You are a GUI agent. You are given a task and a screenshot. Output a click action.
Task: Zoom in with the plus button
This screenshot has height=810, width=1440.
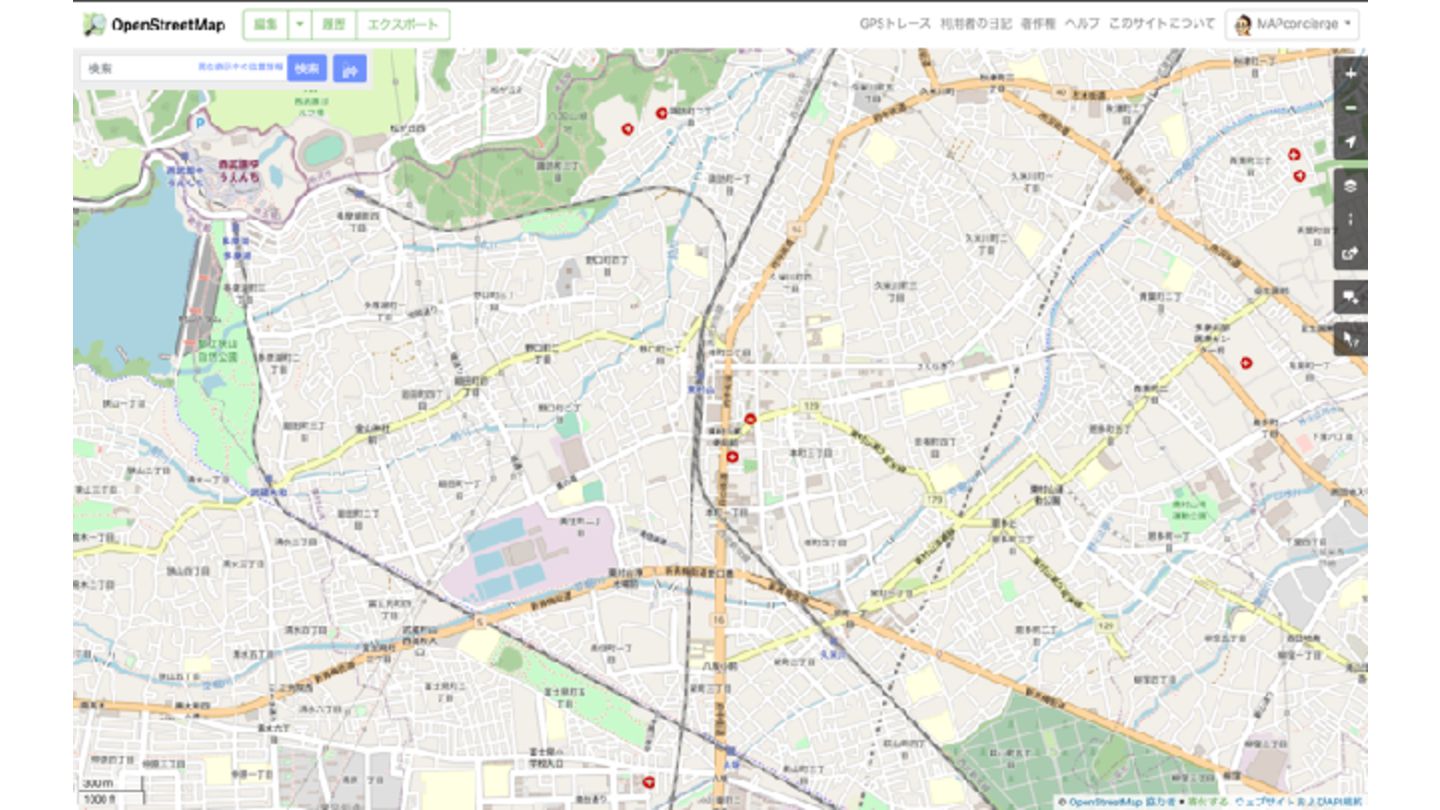click(x=1351, y=74)
